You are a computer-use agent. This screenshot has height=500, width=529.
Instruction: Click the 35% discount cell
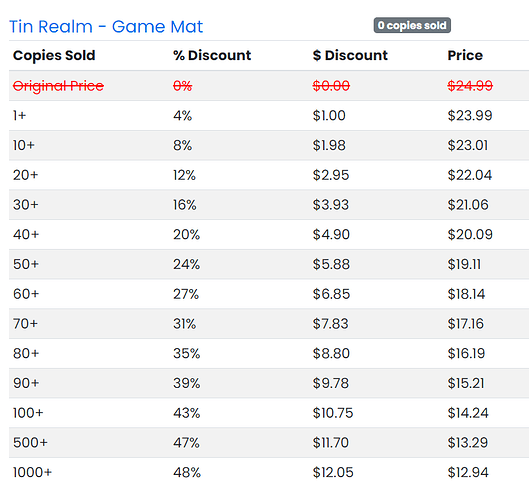[x=187, y=353]
